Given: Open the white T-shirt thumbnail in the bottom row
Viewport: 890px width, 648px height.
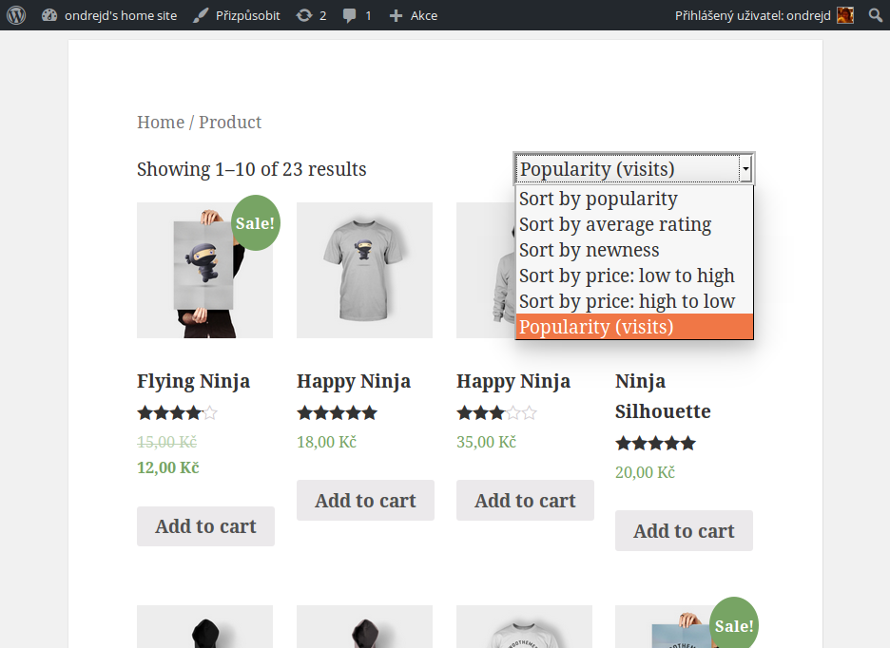Looking at the screenshot, I should (524, 626).
